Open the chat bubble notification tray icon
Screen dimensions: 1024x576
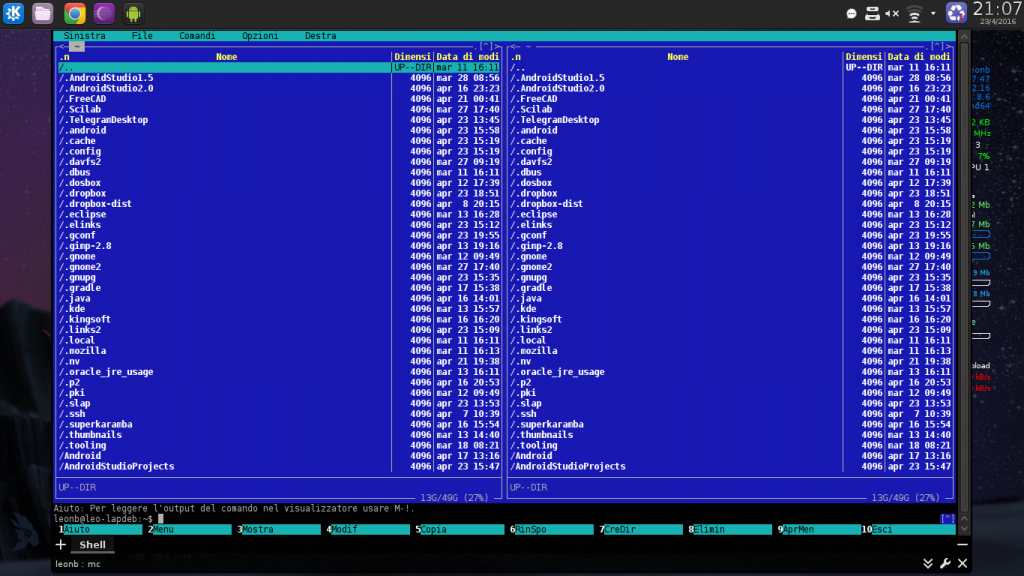851,13
